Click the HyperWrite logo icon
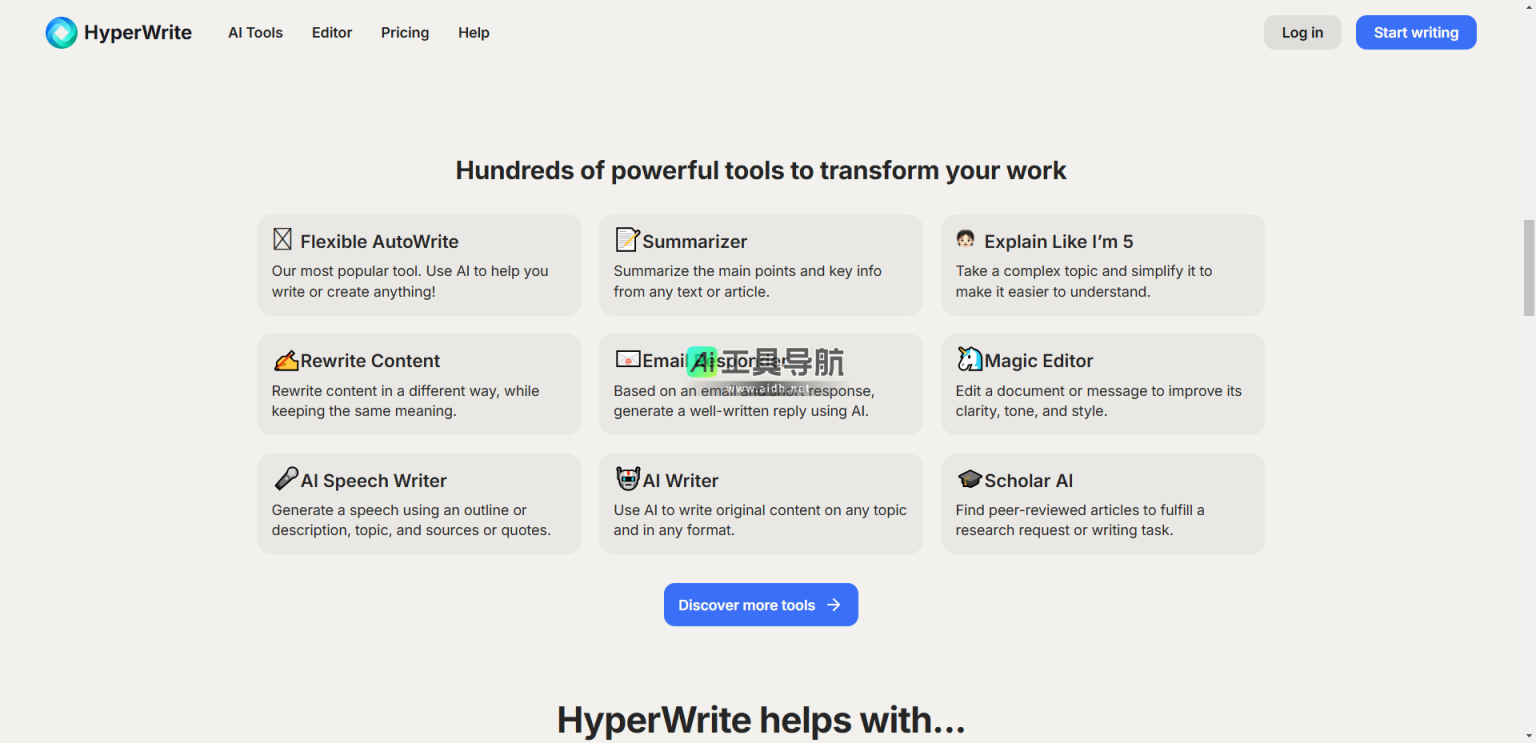The width and height of the screenshot is (1536, 743). point(60,32)
